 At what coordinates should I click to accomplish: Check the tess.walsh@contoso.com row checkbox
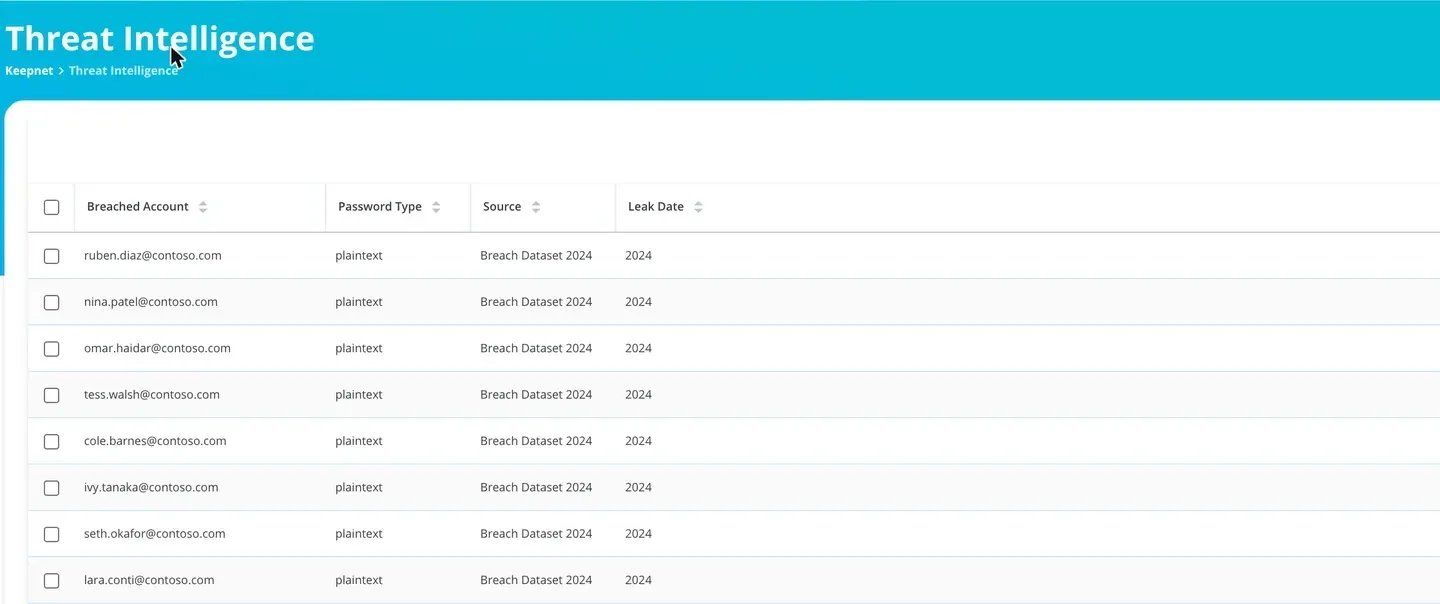52,395
